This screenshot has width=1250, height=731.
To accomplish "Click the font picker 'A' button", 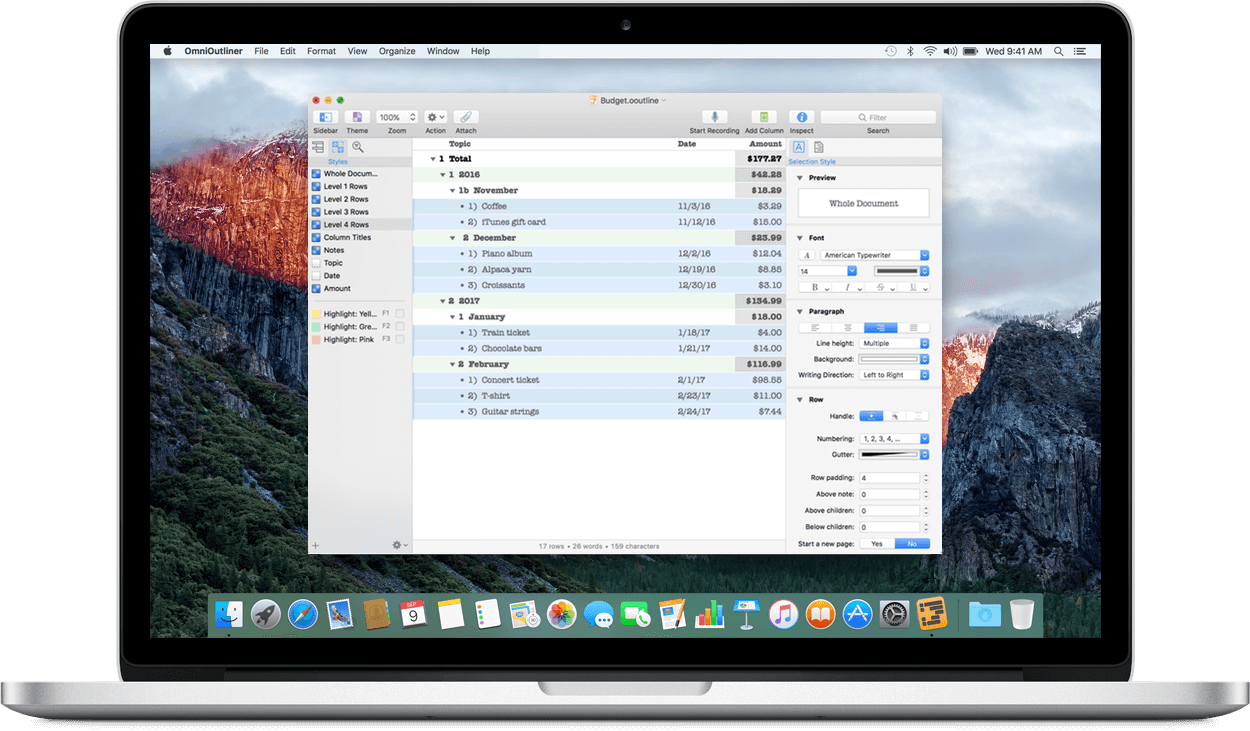I will 807,255.
